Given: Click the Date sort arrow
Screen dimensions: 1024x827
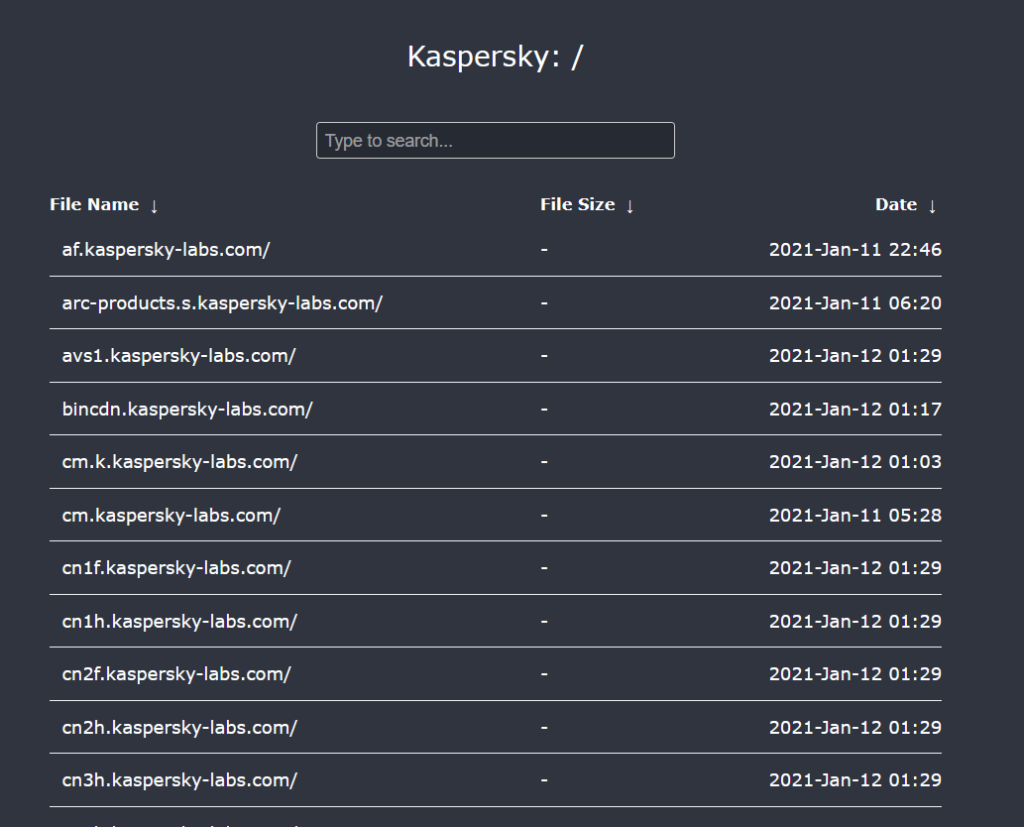Looking at the screenshot, I should point(932,206).
